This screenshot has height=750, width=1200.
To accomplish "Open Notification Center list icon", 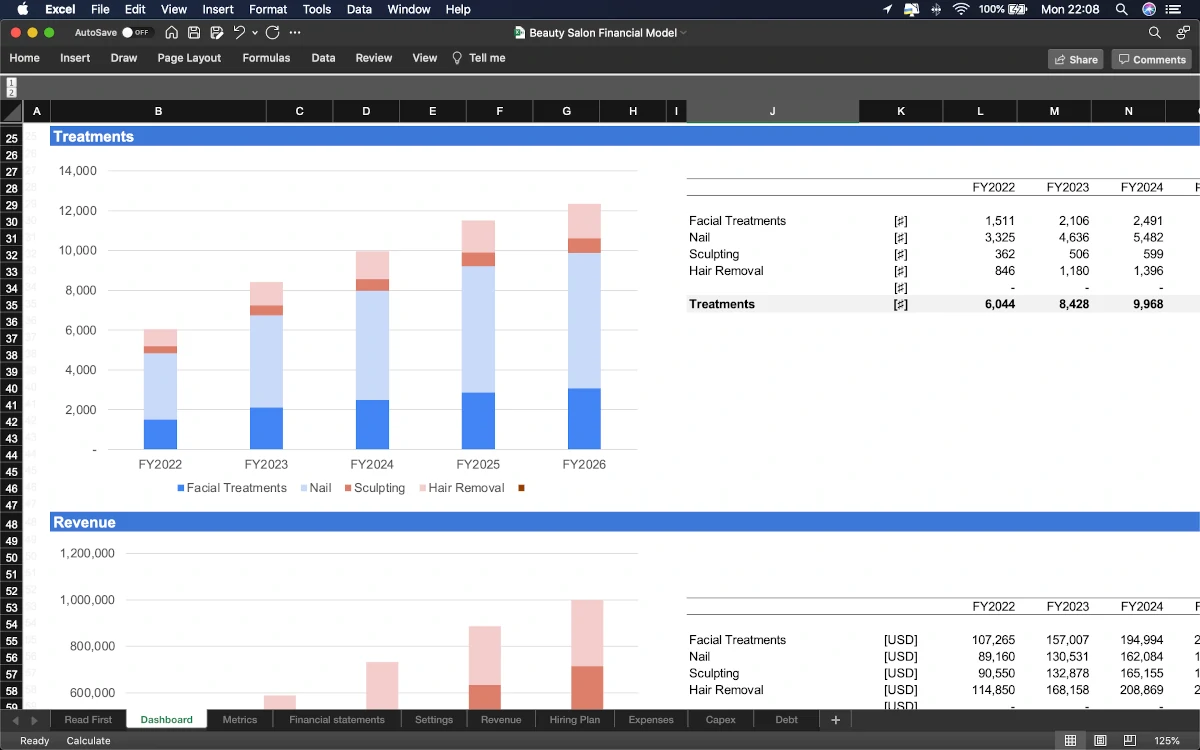I will click(1176, 9).
